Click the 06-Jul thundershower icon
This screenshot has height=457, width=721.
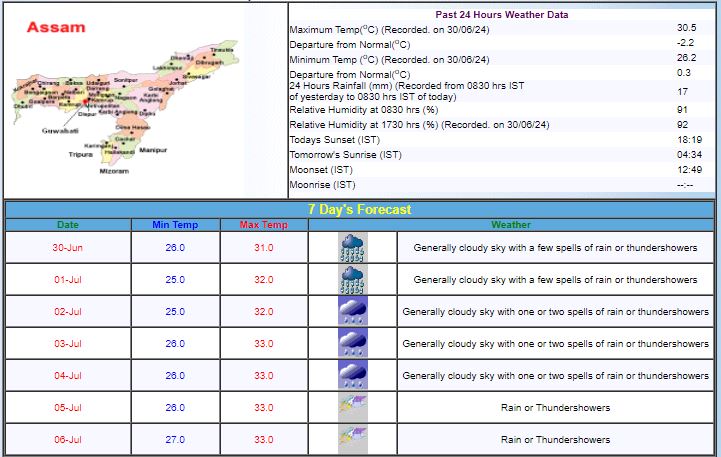coord(353,440)
